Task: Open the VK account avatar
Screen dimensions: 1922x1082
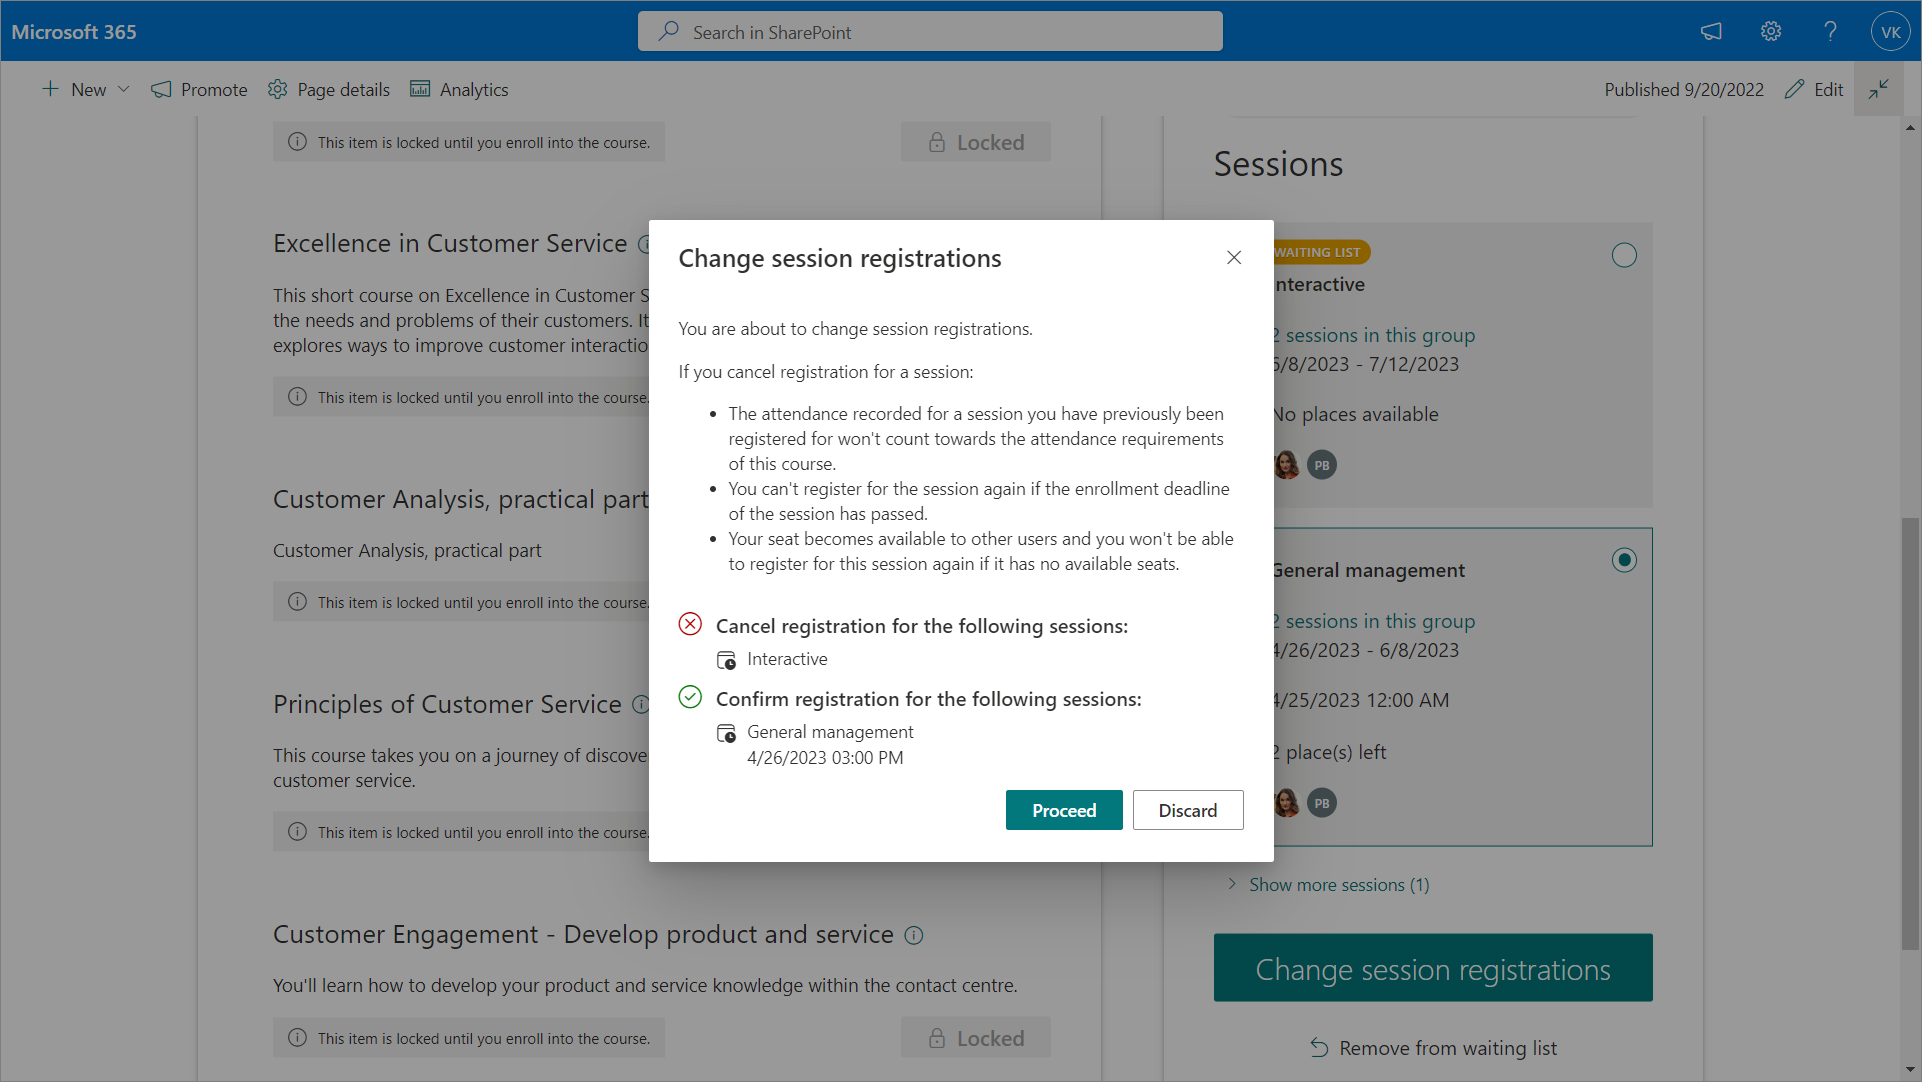Action: pos(1890,31)
